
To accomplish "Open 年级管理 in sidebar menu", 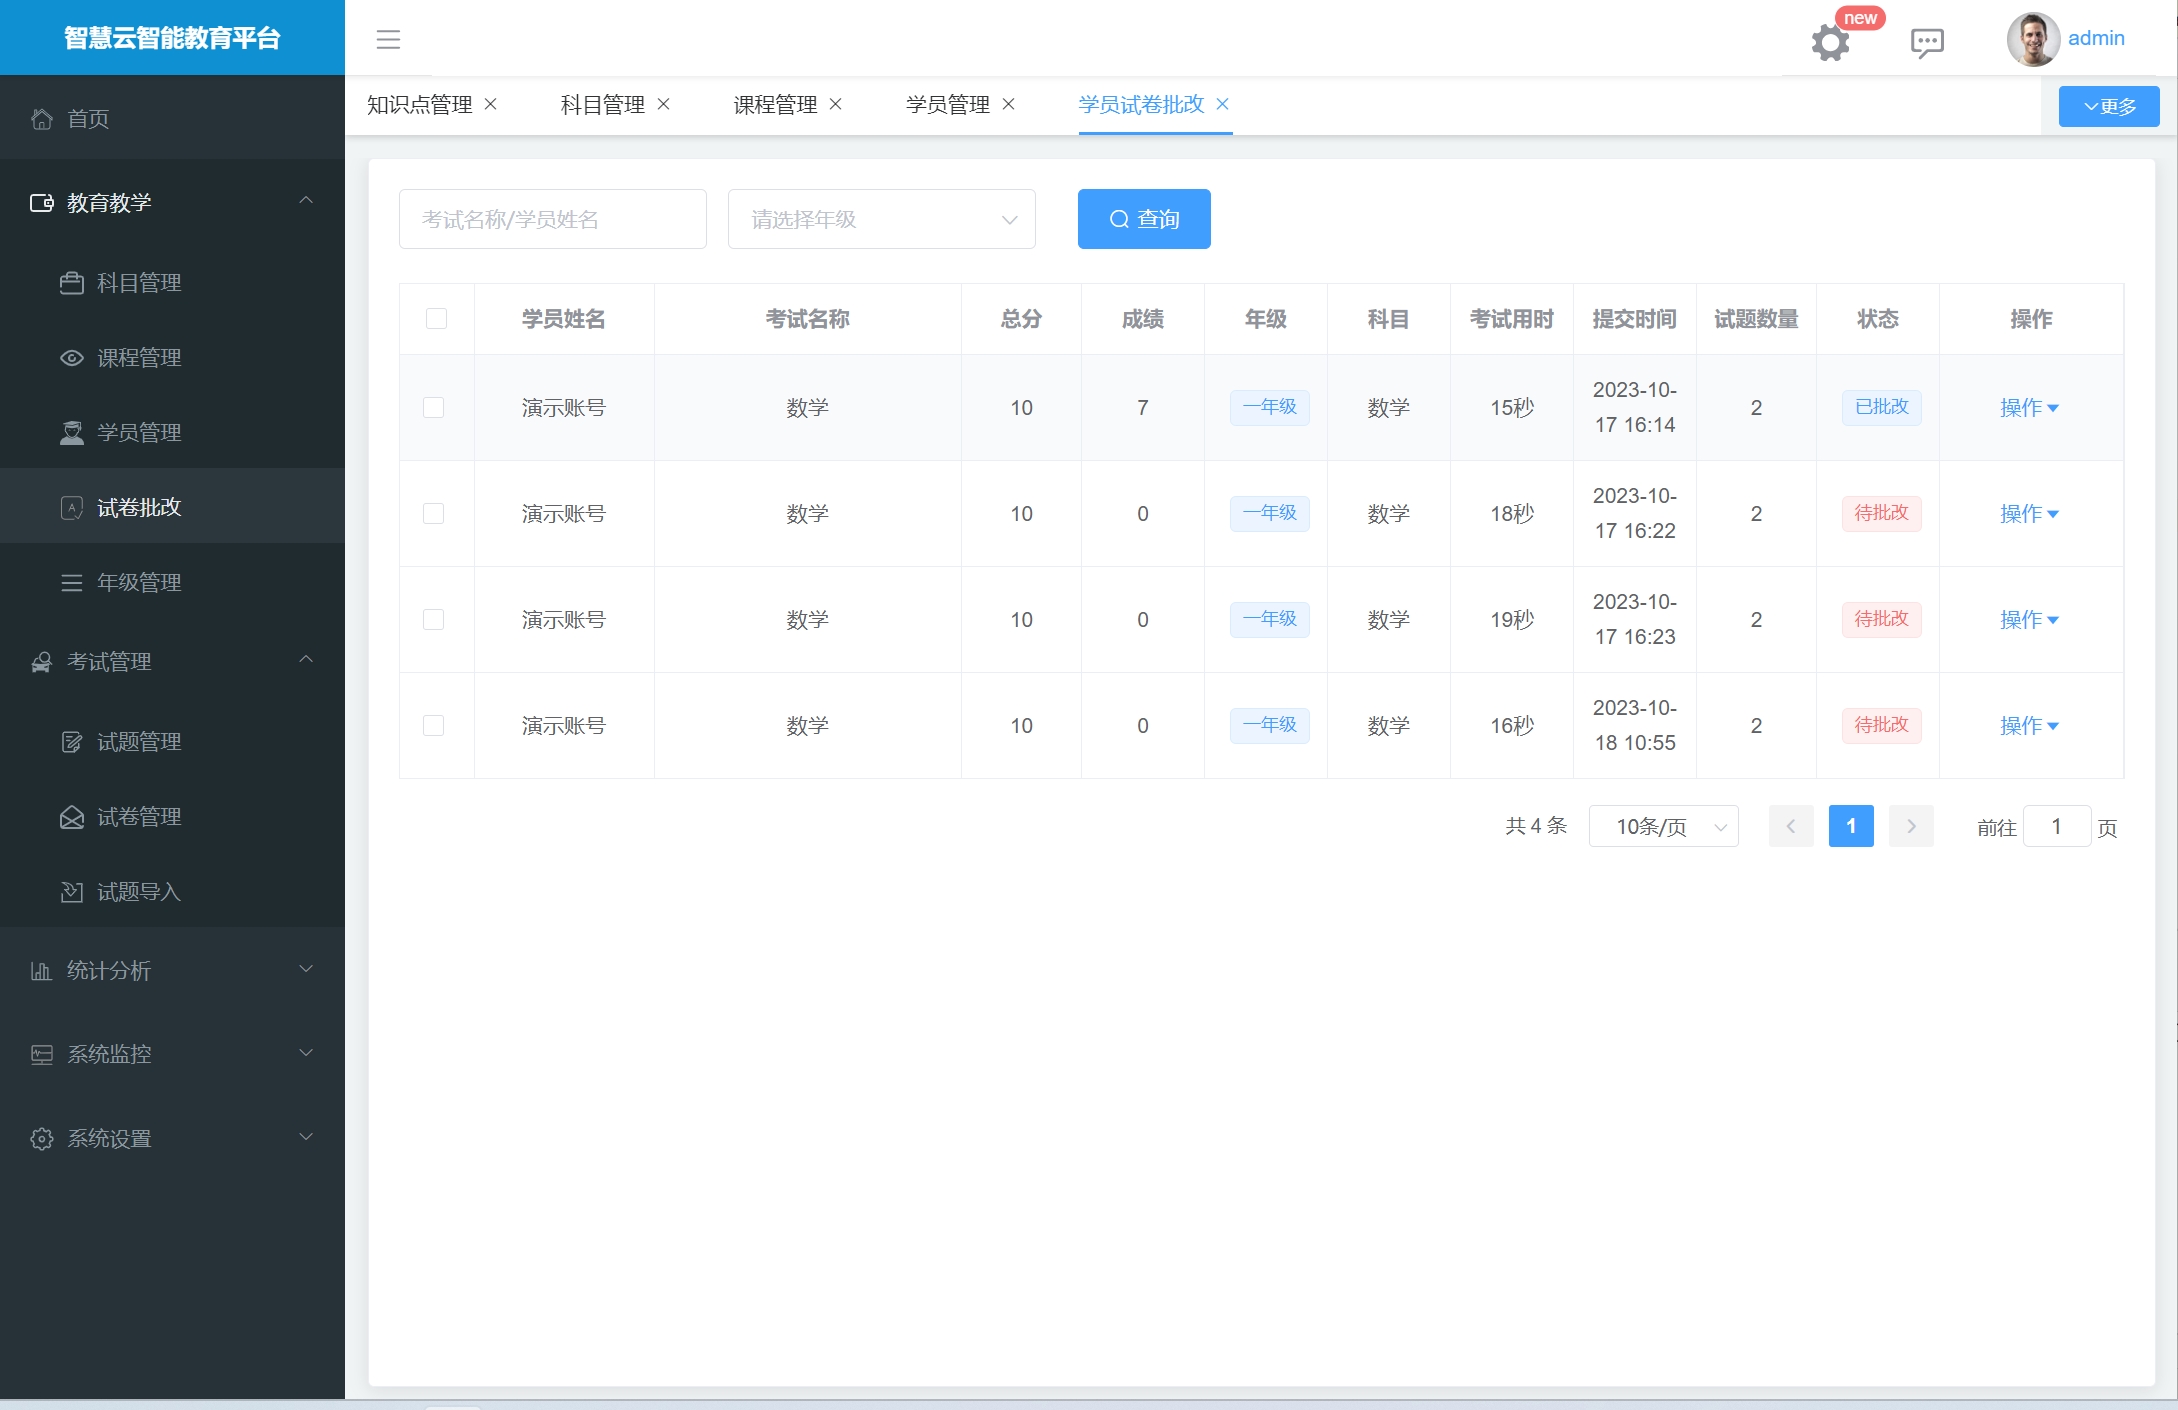I will coord(139,583).
